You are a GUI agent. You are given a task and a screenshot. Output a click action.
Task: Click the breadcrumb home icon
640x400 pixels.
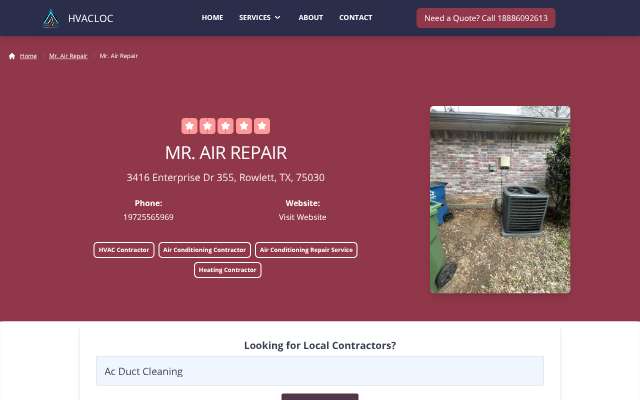pos(12,56)
